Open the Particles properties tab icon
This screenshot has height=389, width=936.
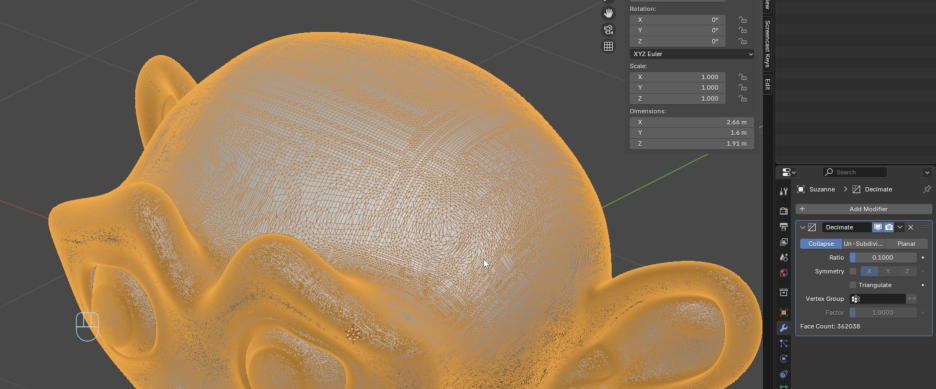click(784, 344)
